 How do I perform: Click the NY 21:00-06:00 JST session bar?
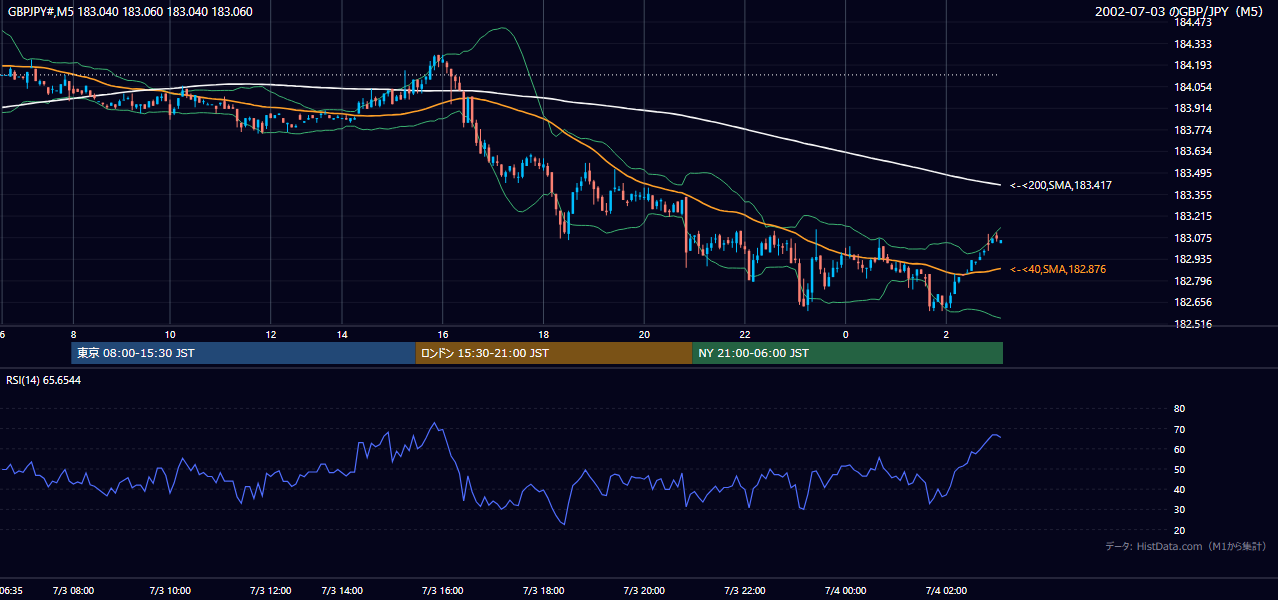pyautogui.click(x=847, y=353)
